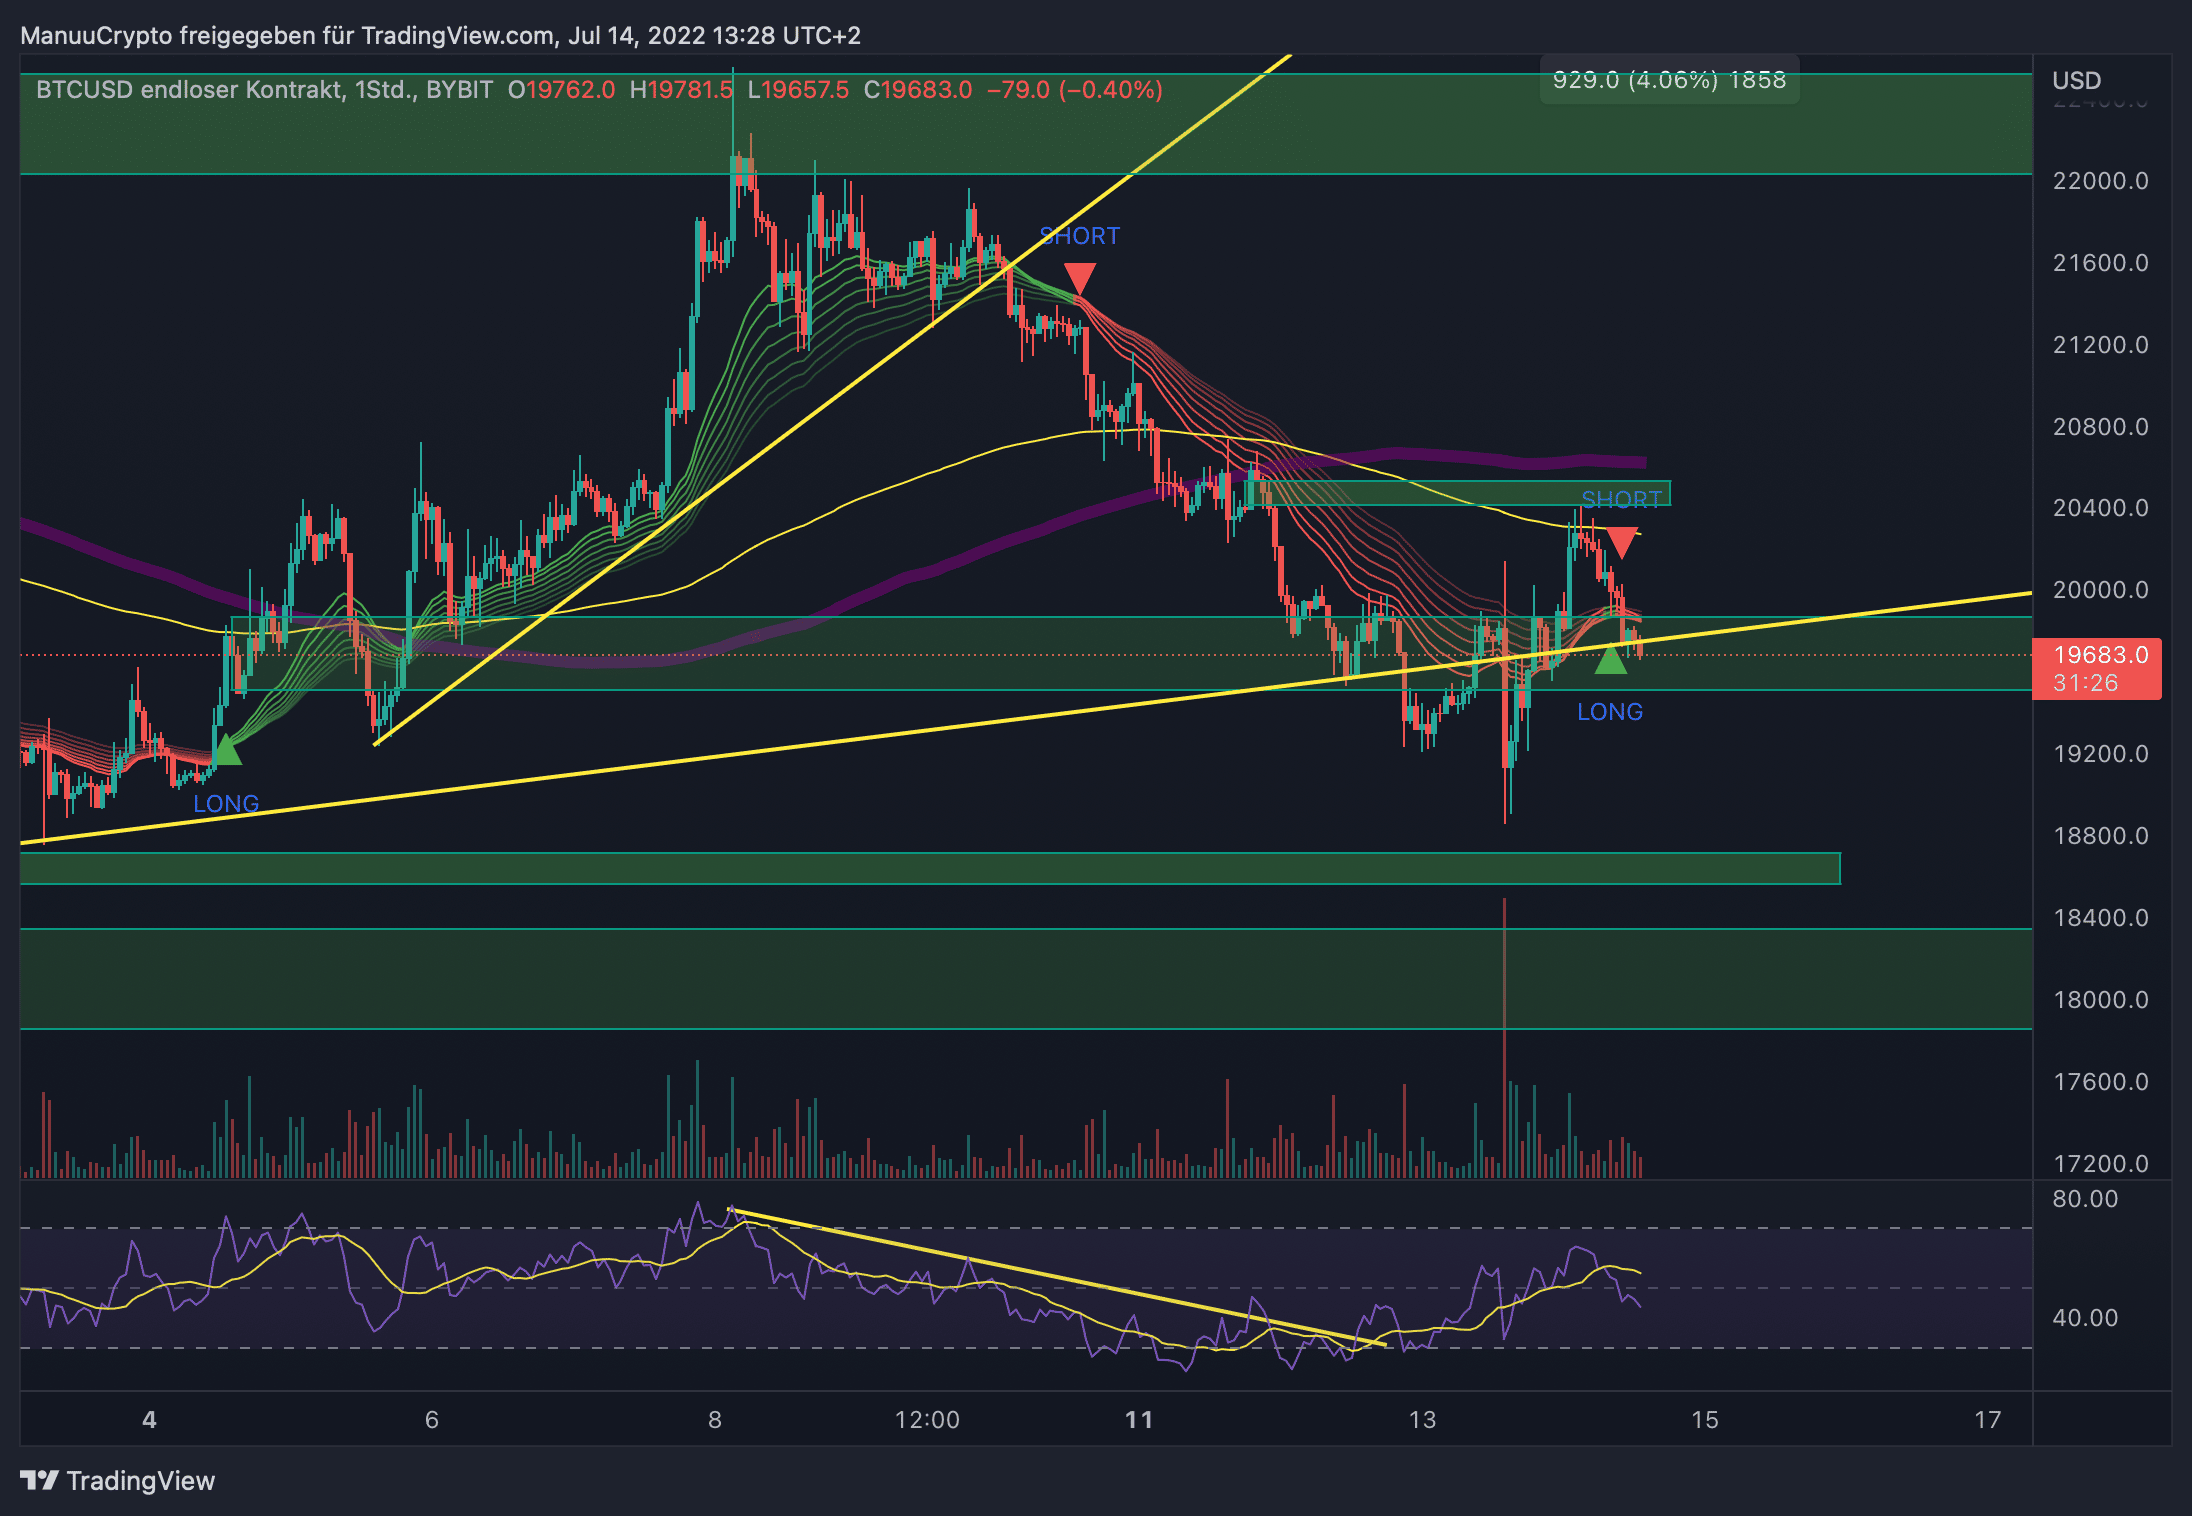Click the 17200.0 price axis label
The height and width of the screenshot is (1516, 2192).
pos(2100,1164)
